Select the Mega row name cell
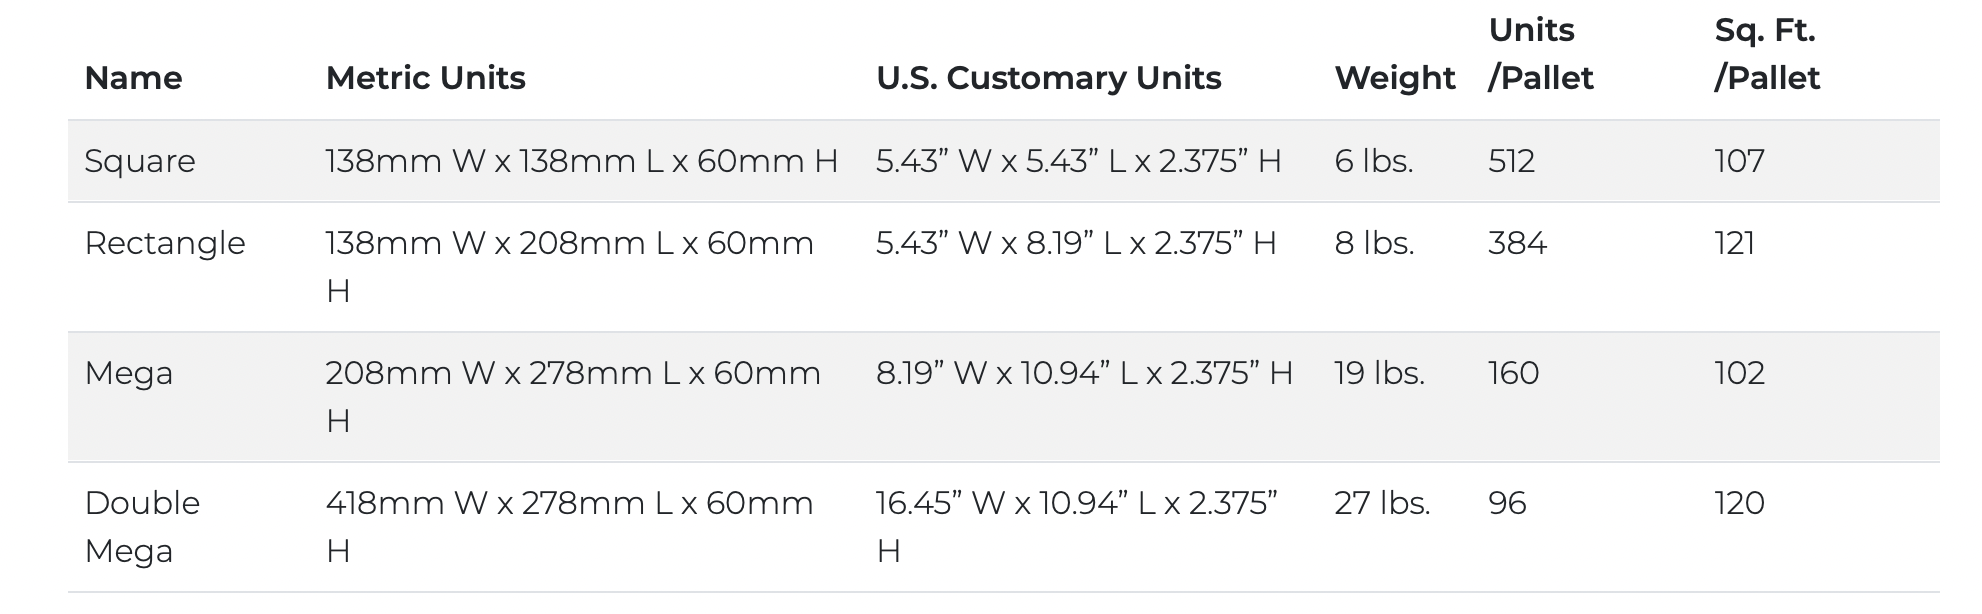This screenshot has width=1982, height=614. (x=129, y=373)
